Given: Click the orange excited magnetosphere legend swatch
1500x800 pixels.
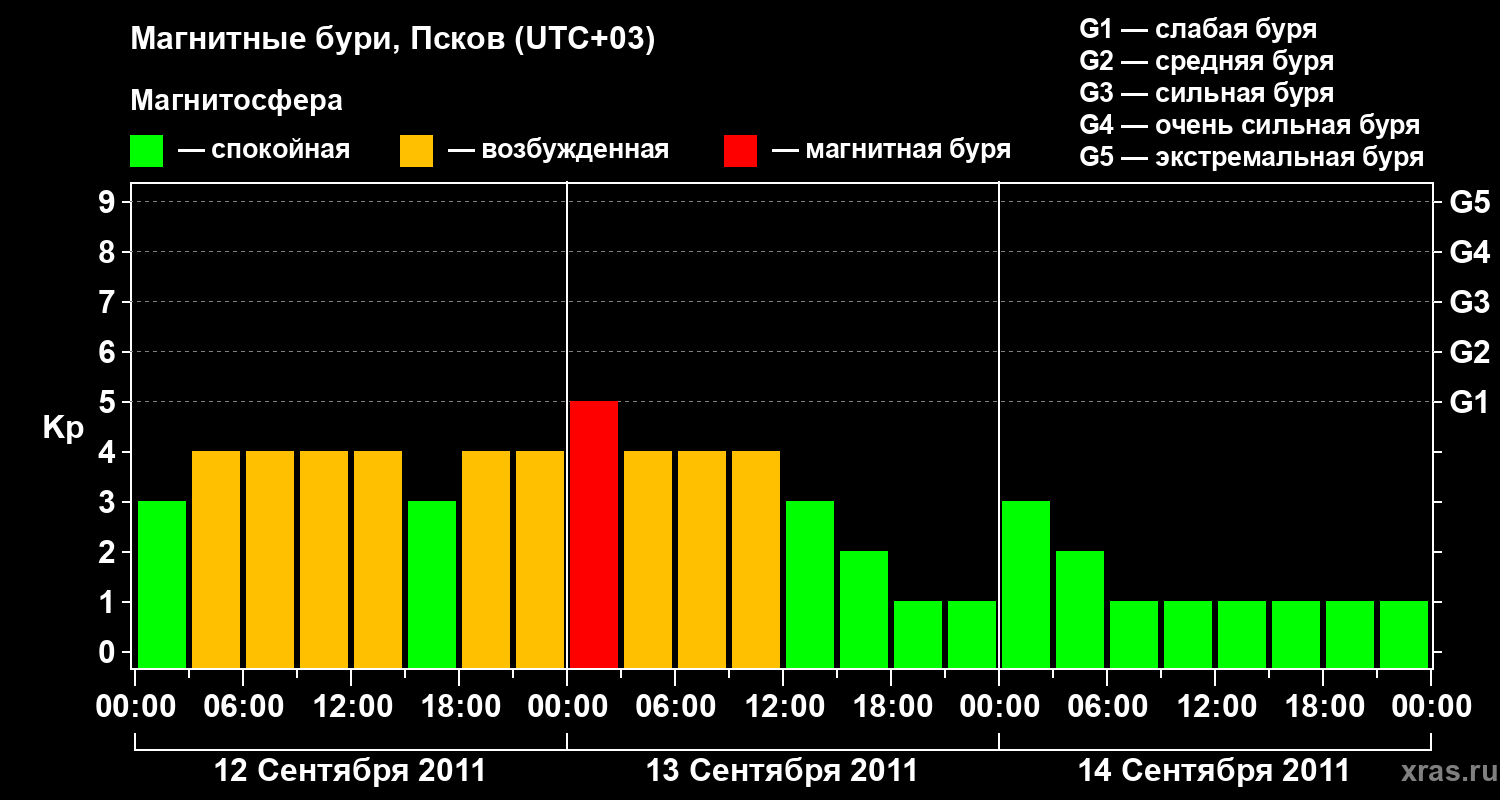Looking at the screenshot, I should coord(416,151).
